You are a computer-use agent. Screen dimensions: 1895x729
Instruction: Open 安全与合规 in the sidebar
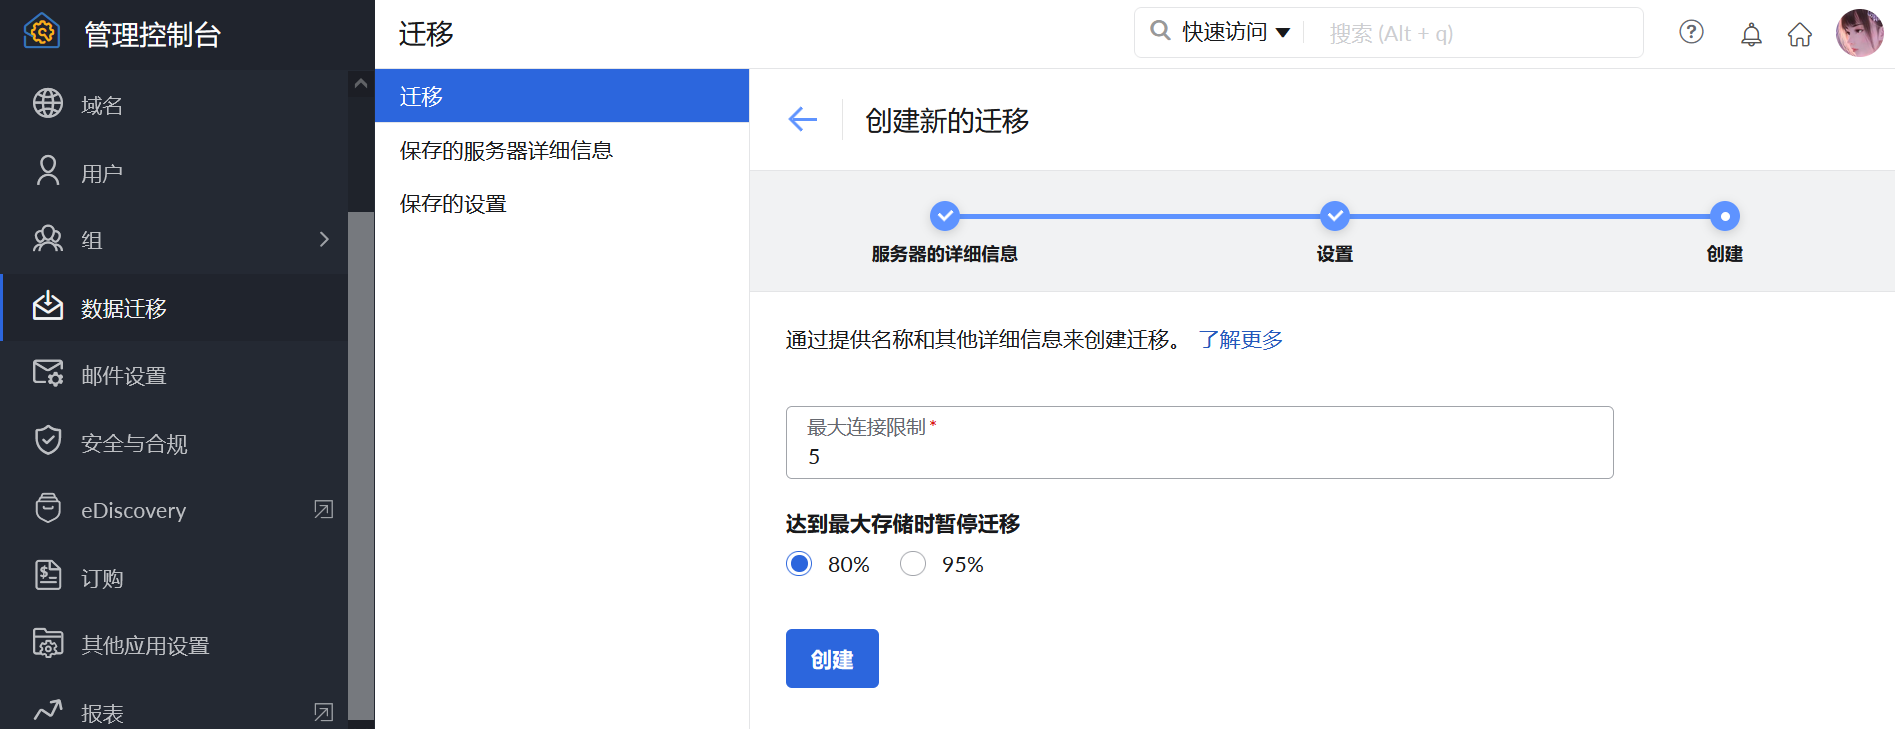(x=134, y=443)
